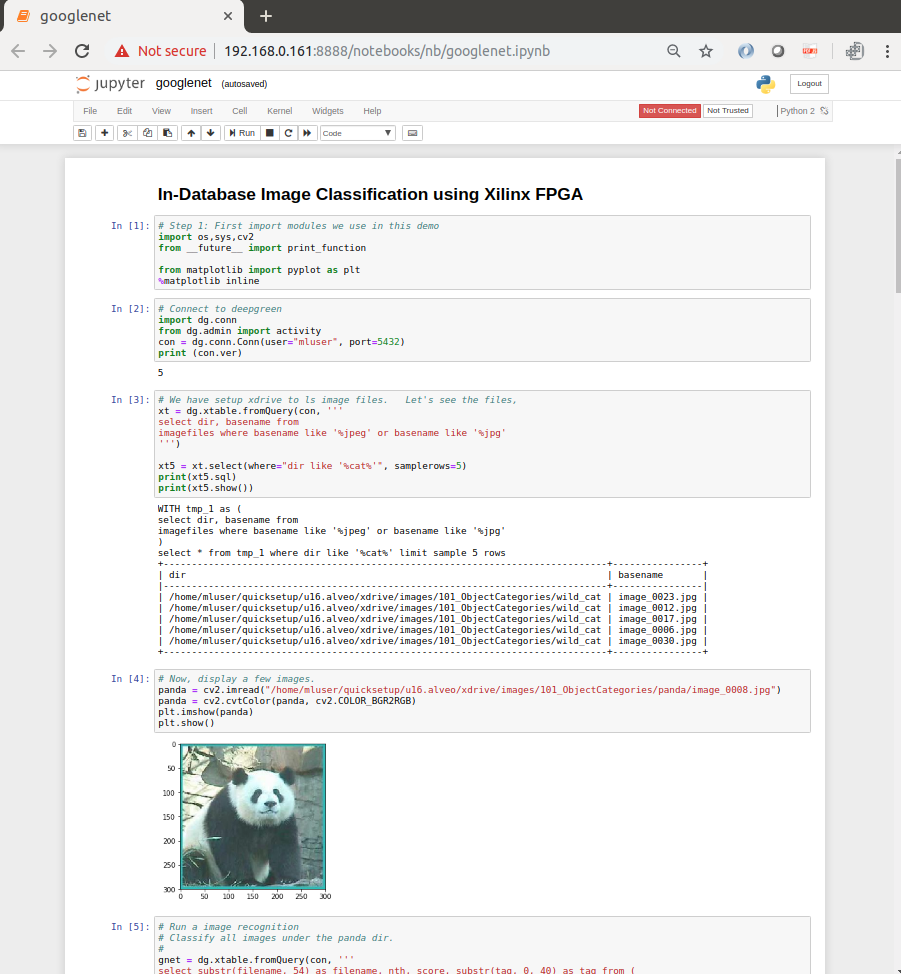Click the blue circular extension icon

click(x=746, y=51)
